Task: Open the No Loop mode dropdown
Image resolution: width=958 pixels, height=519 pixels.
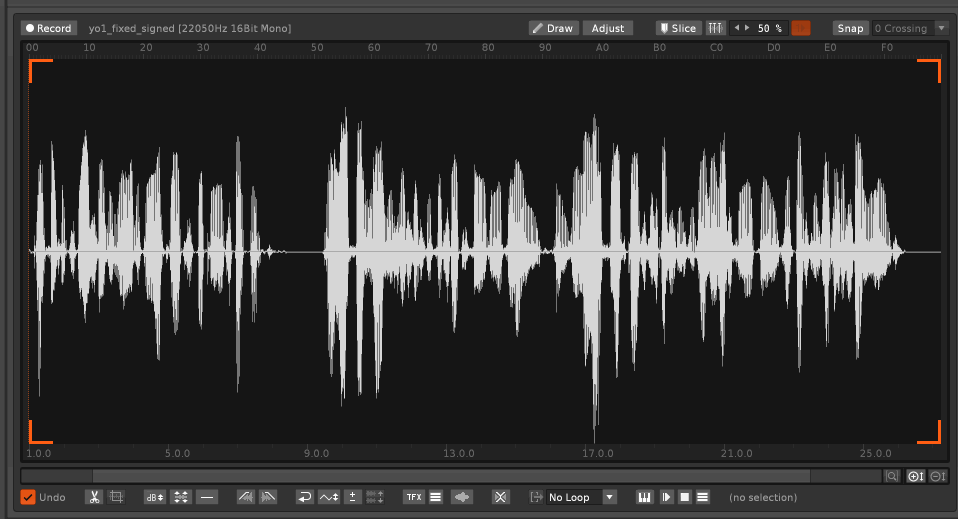Action: (x=580, y=497)
